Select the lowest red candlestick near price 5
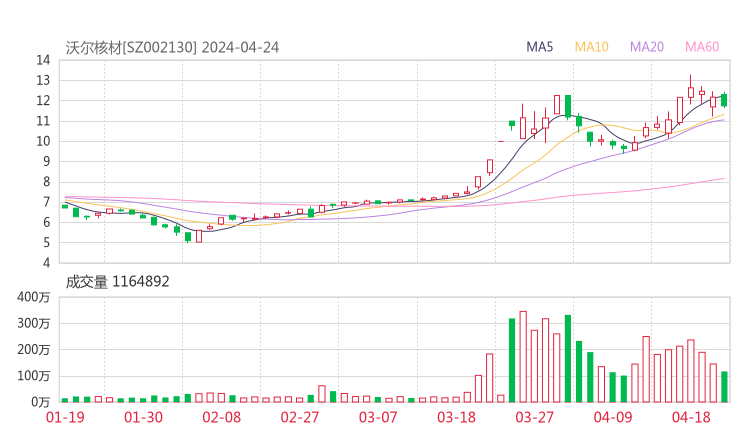 tap(199, 236)
